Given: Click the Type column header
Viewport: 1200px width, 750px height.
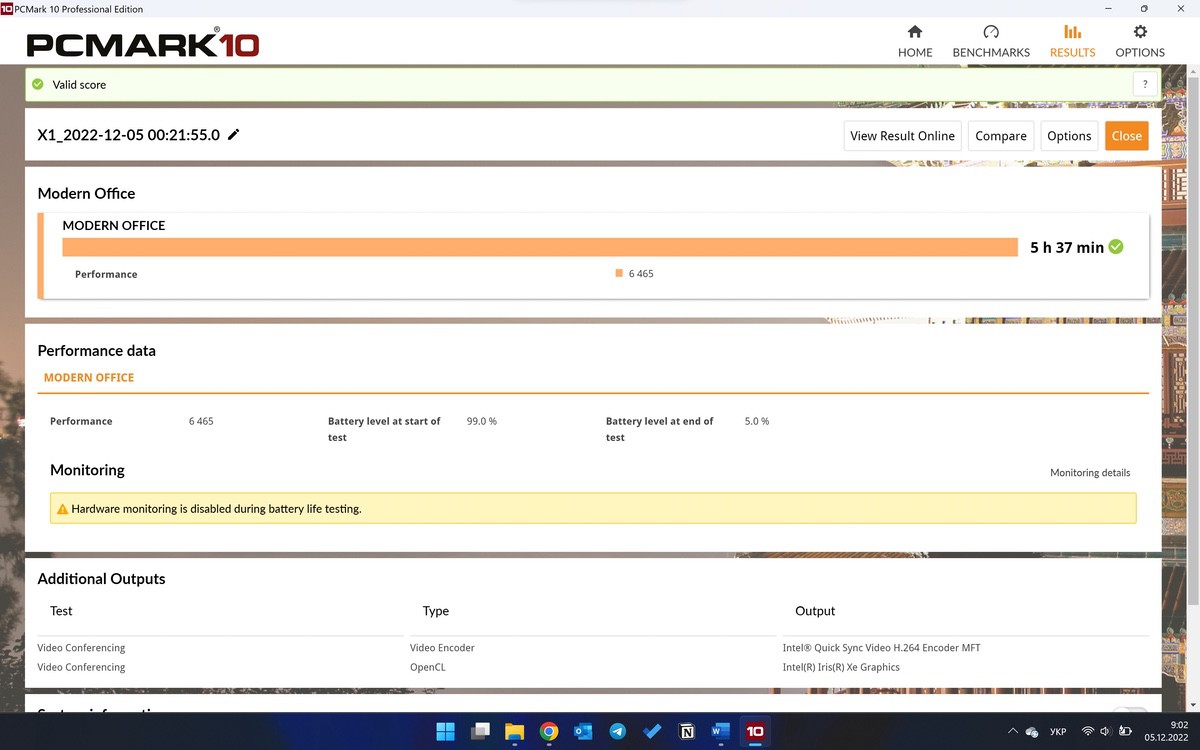Looking at the screenshot, I should click(436, 611).
